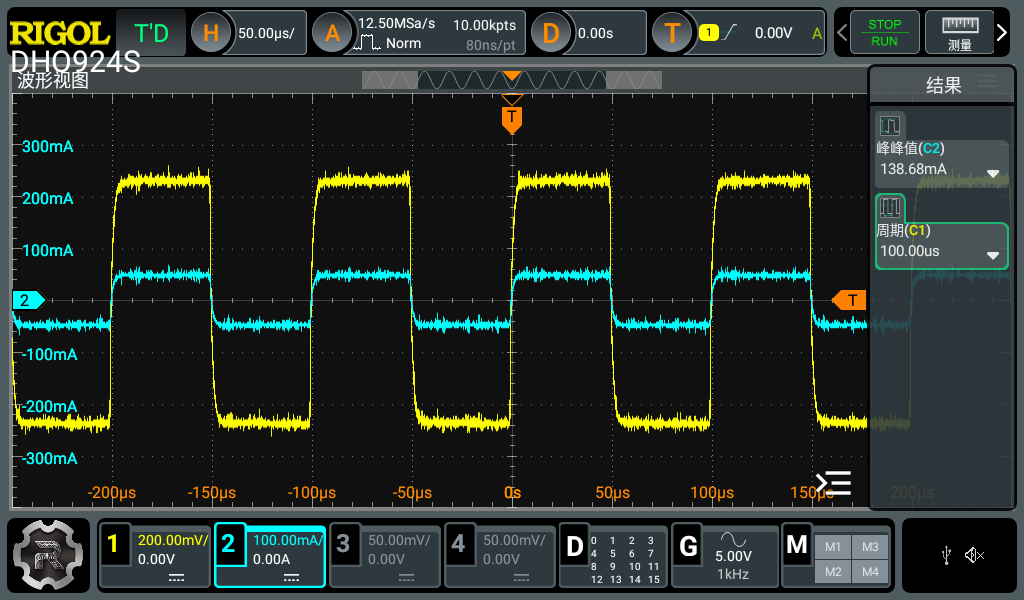Click the peak-to-peak measurement icon

click(889, 125)
